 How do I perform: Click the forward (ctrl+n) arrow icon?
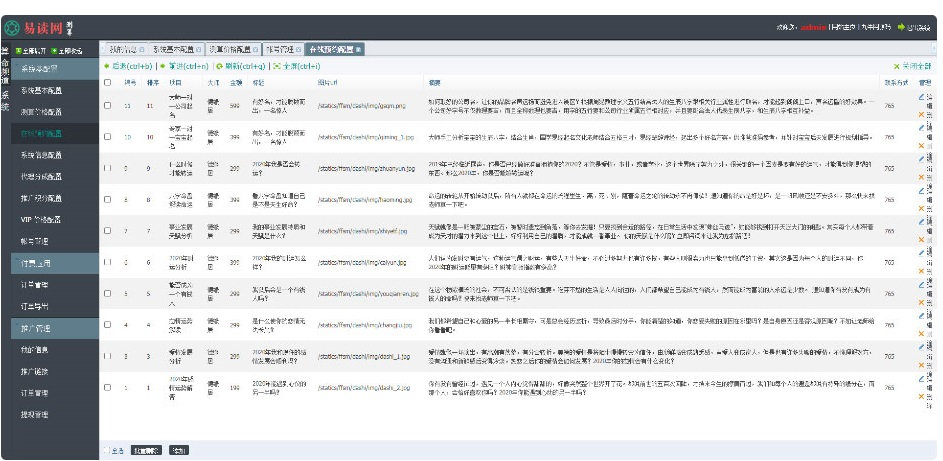tap(162, 66)
